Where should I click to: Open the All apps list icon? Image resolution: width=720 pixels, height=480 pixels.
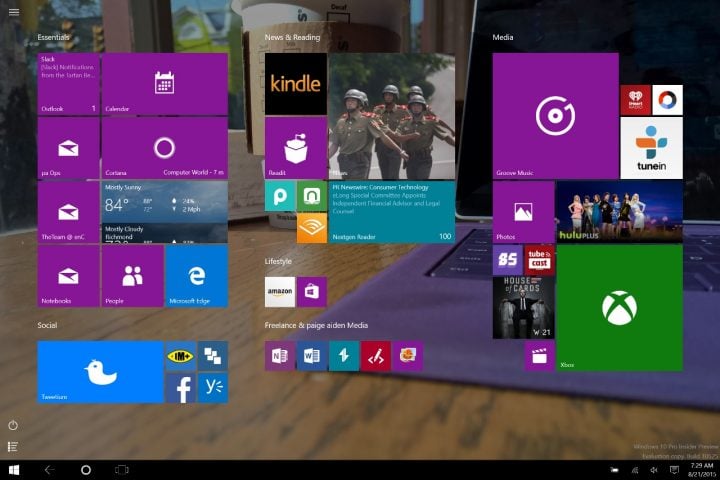pos(13,446)
